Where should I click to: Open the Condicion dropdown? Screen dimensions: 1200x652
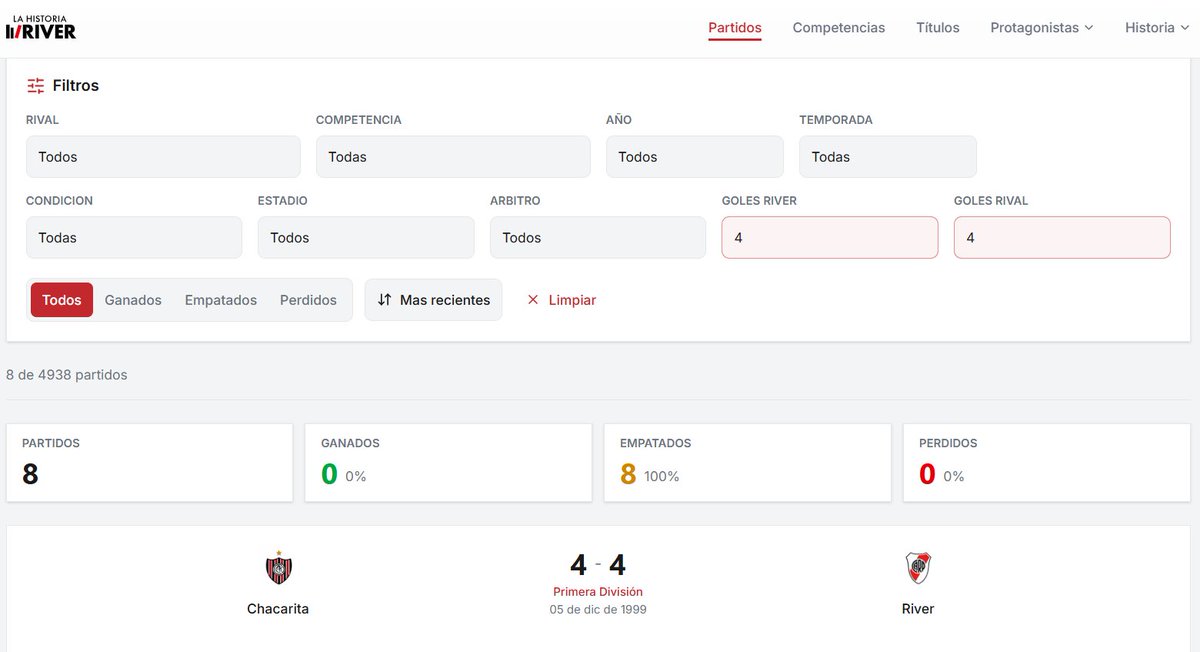coord(134,238)
